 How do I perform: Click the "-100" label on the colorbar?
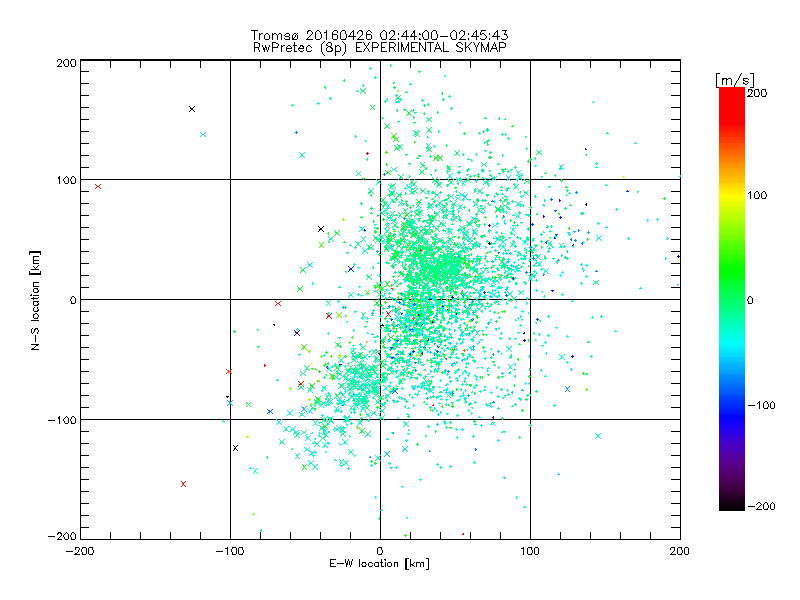pyautogui.click(x=761, y=405)
